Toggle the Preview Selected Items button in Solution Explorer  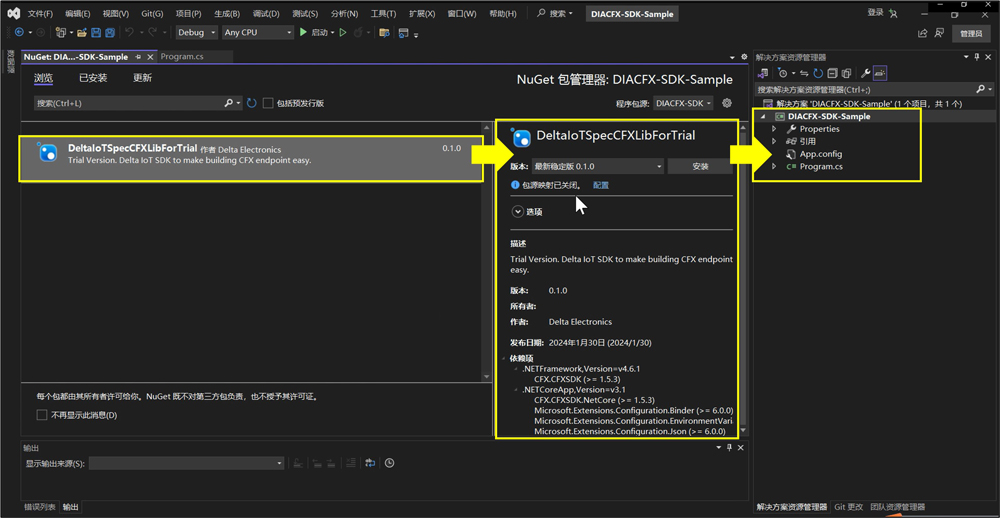pyautogui.click(x=880, y=73)
